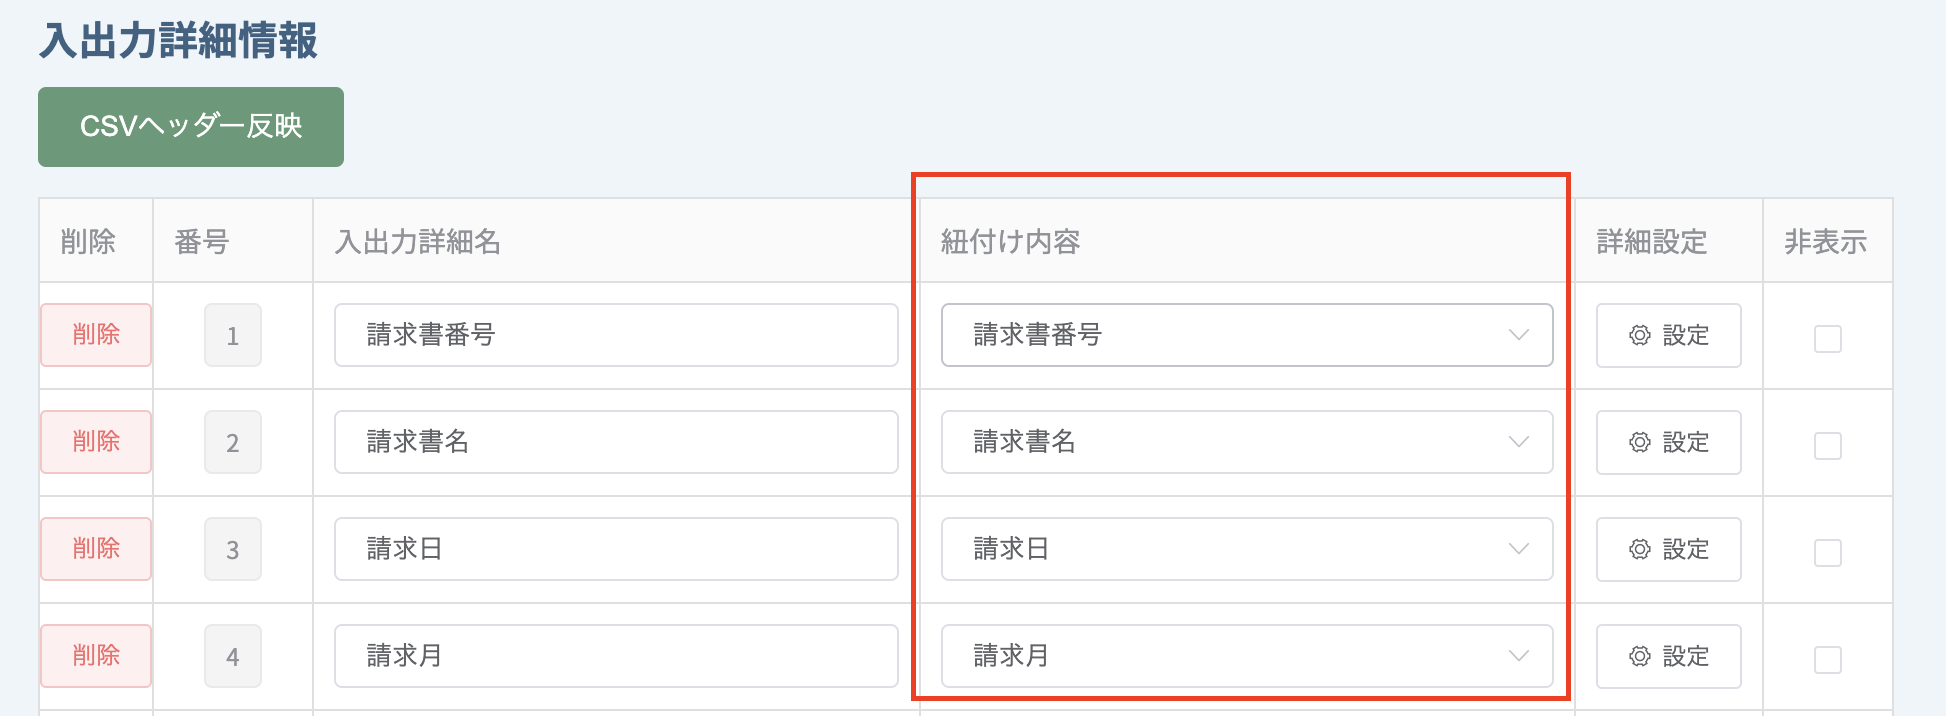This screenshot has height=716, width=1946.
Task: Expand 請求月 紐付け内容 dropdown chevron
Action: (1519, 656)
